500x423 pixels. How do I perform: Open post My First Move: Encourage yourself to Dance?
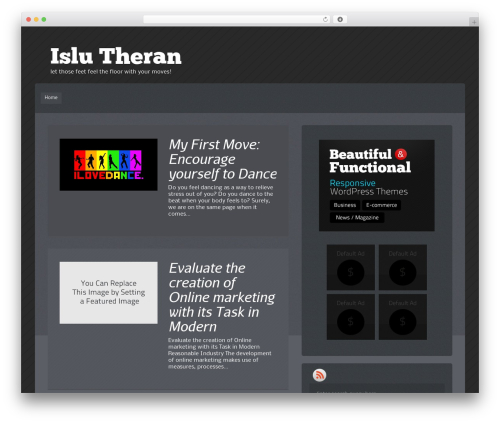223,159
